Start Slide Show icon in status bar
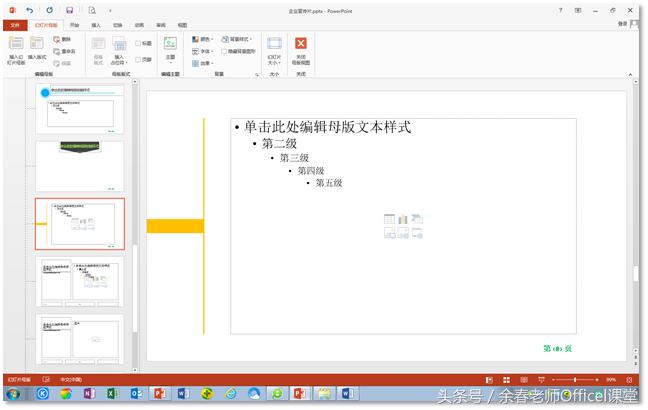Viewport: 648px width, 410px height. pyautogui.click(x=541, y=379)
